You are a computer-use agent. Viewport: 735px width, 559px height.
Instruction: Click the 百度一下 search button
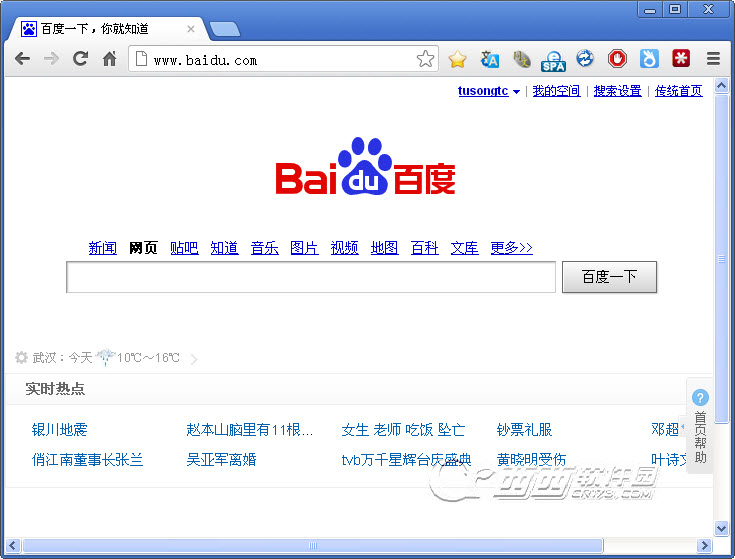[x=609, y=277]
